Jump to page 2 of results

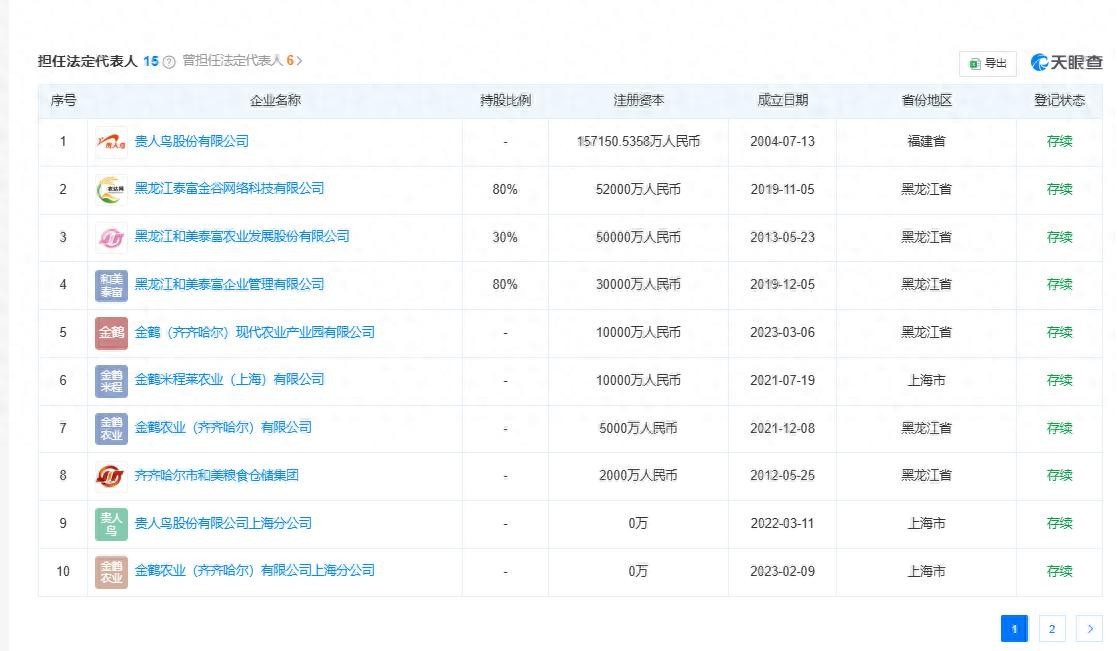(1052, 629)
